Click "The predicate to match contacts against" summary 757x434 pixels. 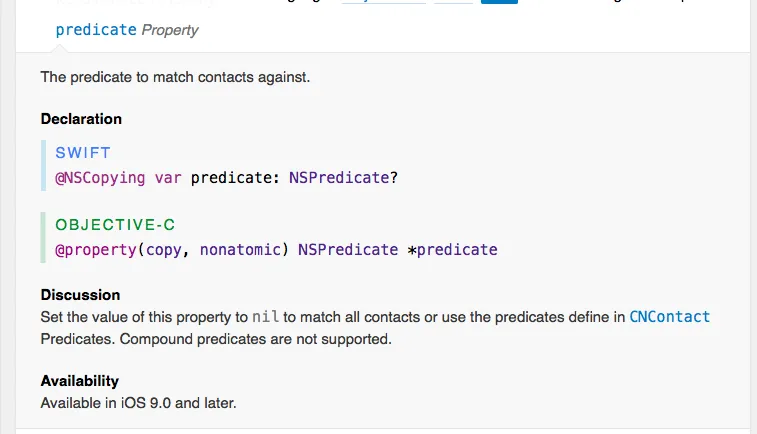pos(175,77)
